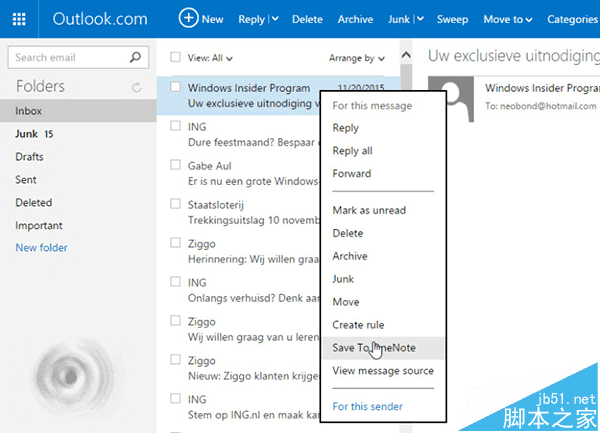The width and height of the screenshot is (600, 433).
Task: Check the Ziggo Herinnering message checkbox
Action: pos(175,243)
